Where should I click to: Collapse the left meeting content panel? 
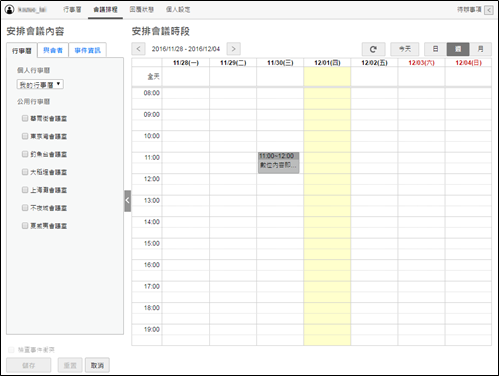click(127, 201)
